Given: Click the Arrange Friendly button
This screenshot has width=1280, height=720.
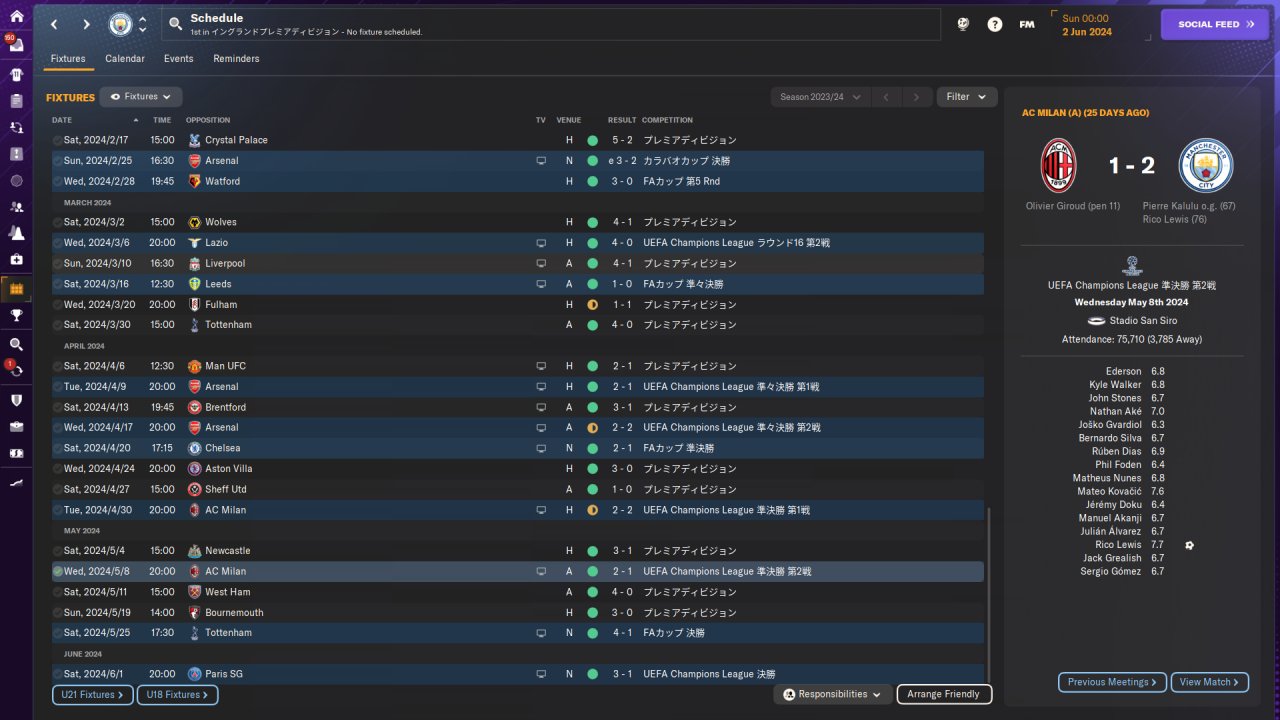Looking at the screenshot, I should tap(944, 694).
